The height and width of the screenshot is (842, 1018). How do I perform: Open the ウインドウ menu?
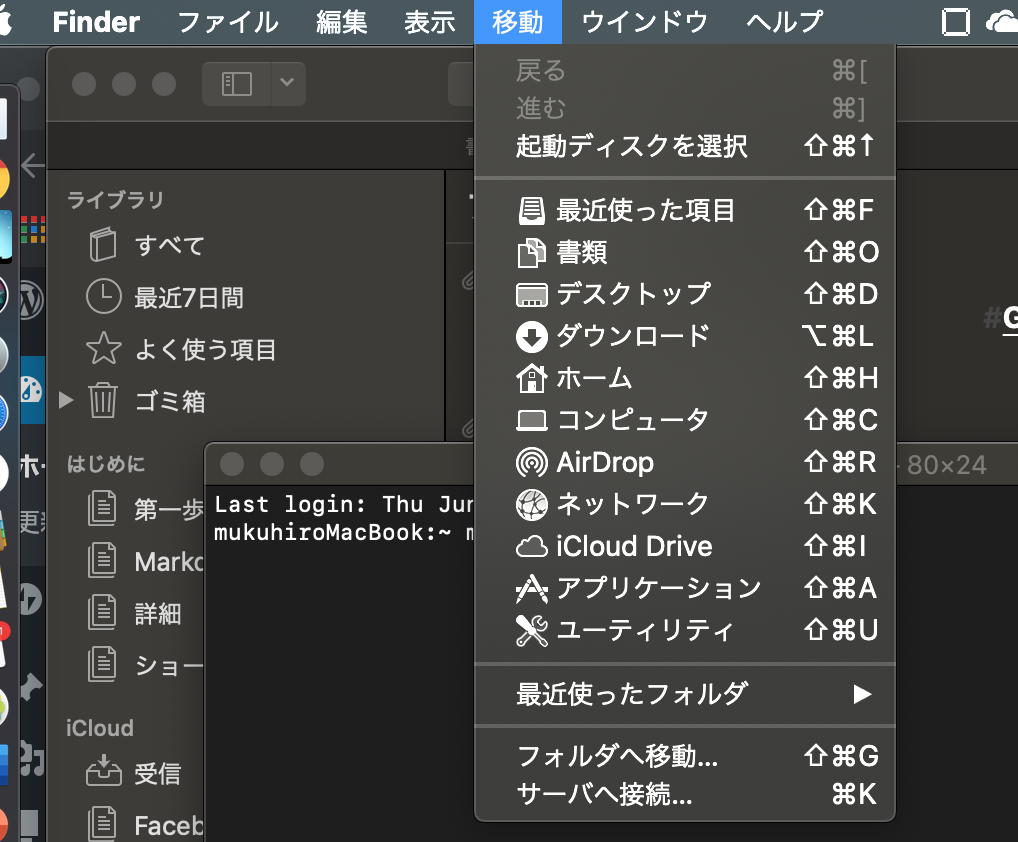point(644,22)
